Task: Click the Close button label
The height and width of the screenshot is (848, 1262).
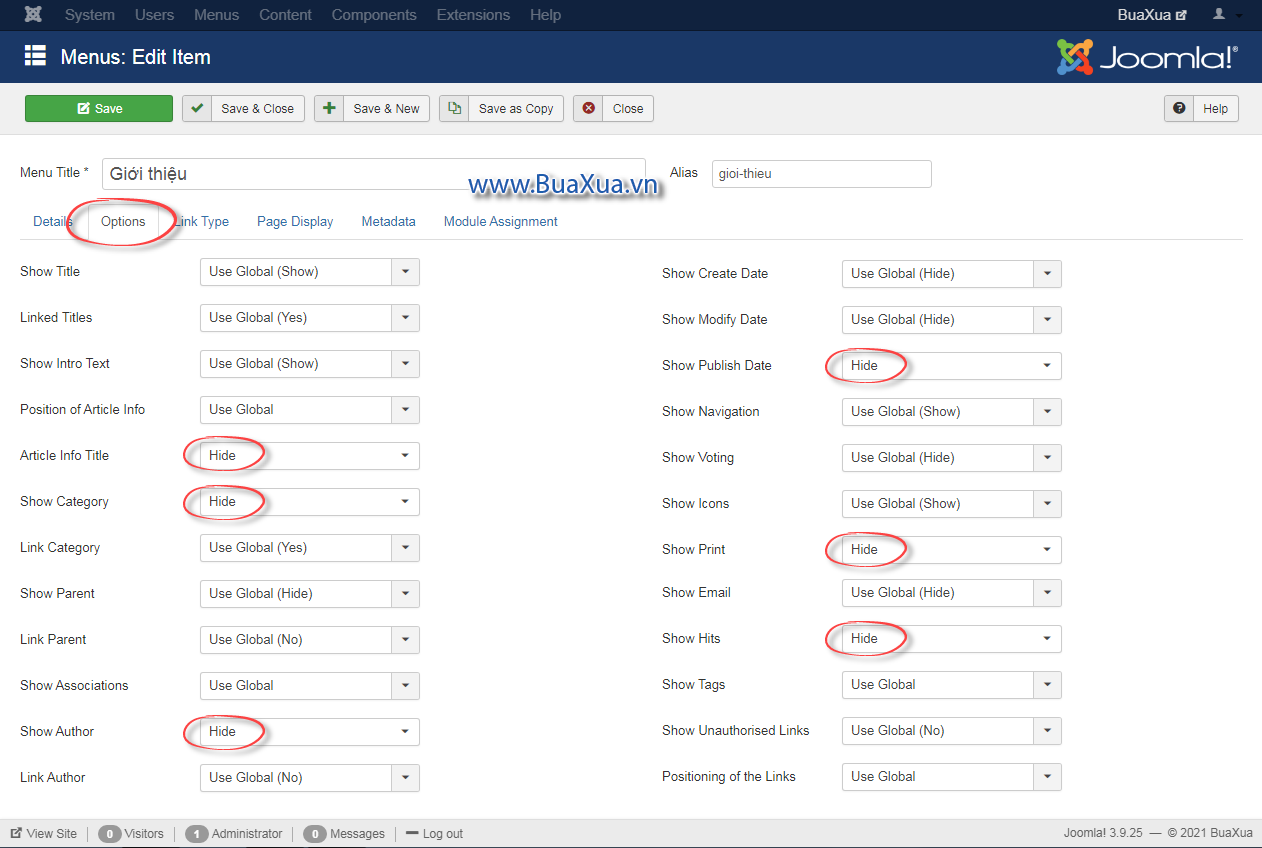Action: 628,109
